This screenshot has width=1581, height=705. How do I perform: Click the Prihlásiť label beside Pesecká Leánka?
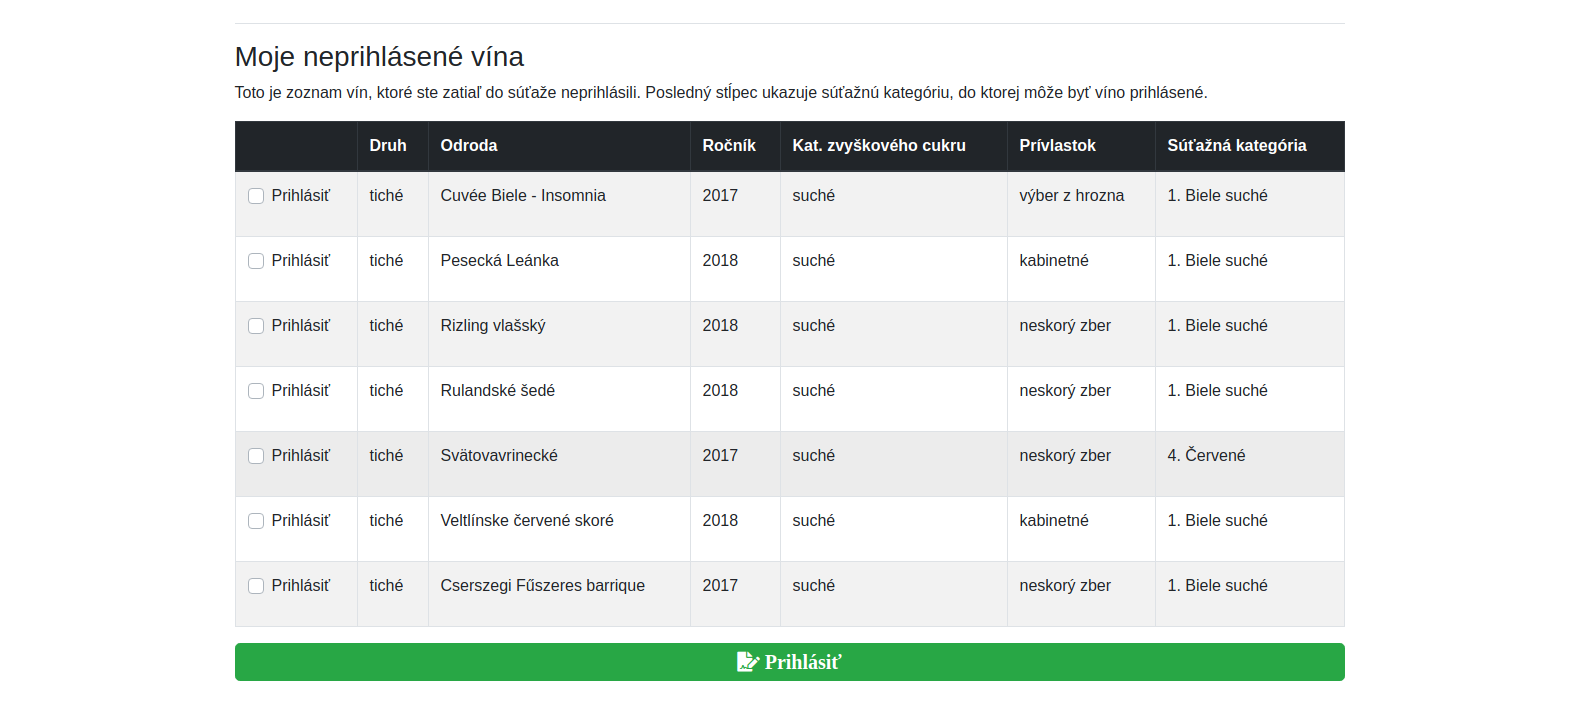[x=300, y=261]
